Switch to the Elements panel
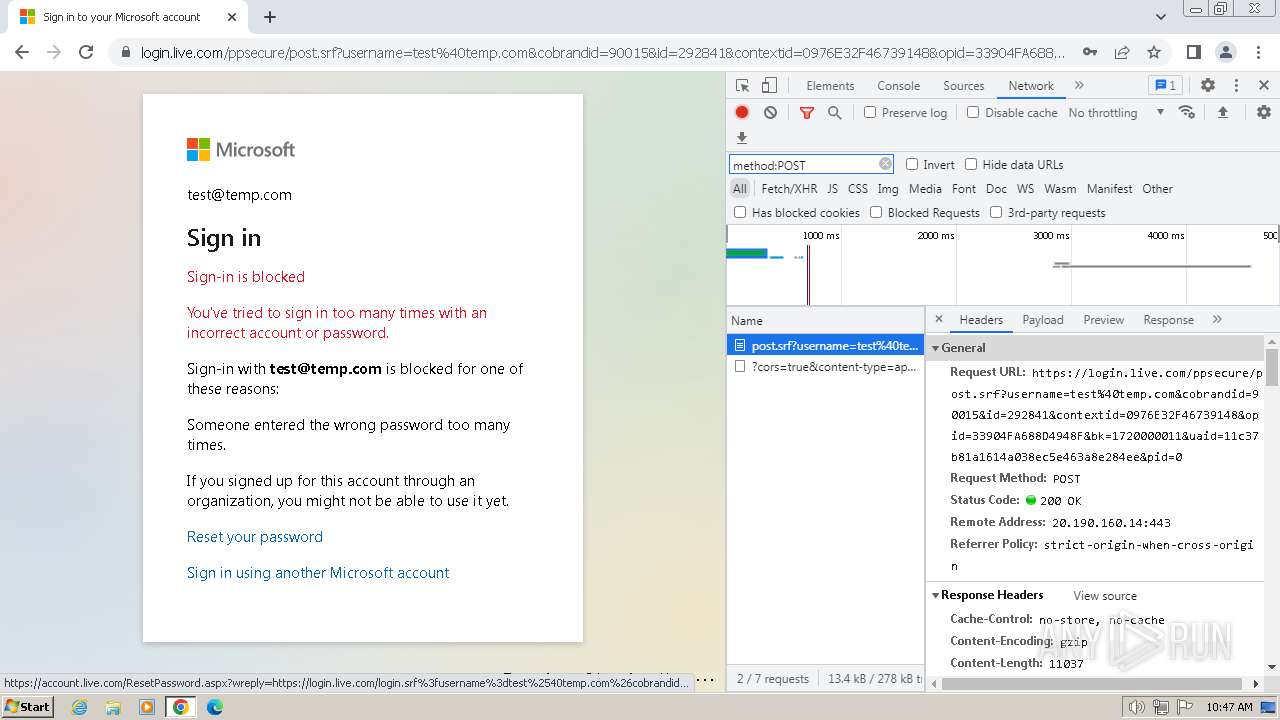The height and width of the screenshot is (720, 1280). point(830,86)
